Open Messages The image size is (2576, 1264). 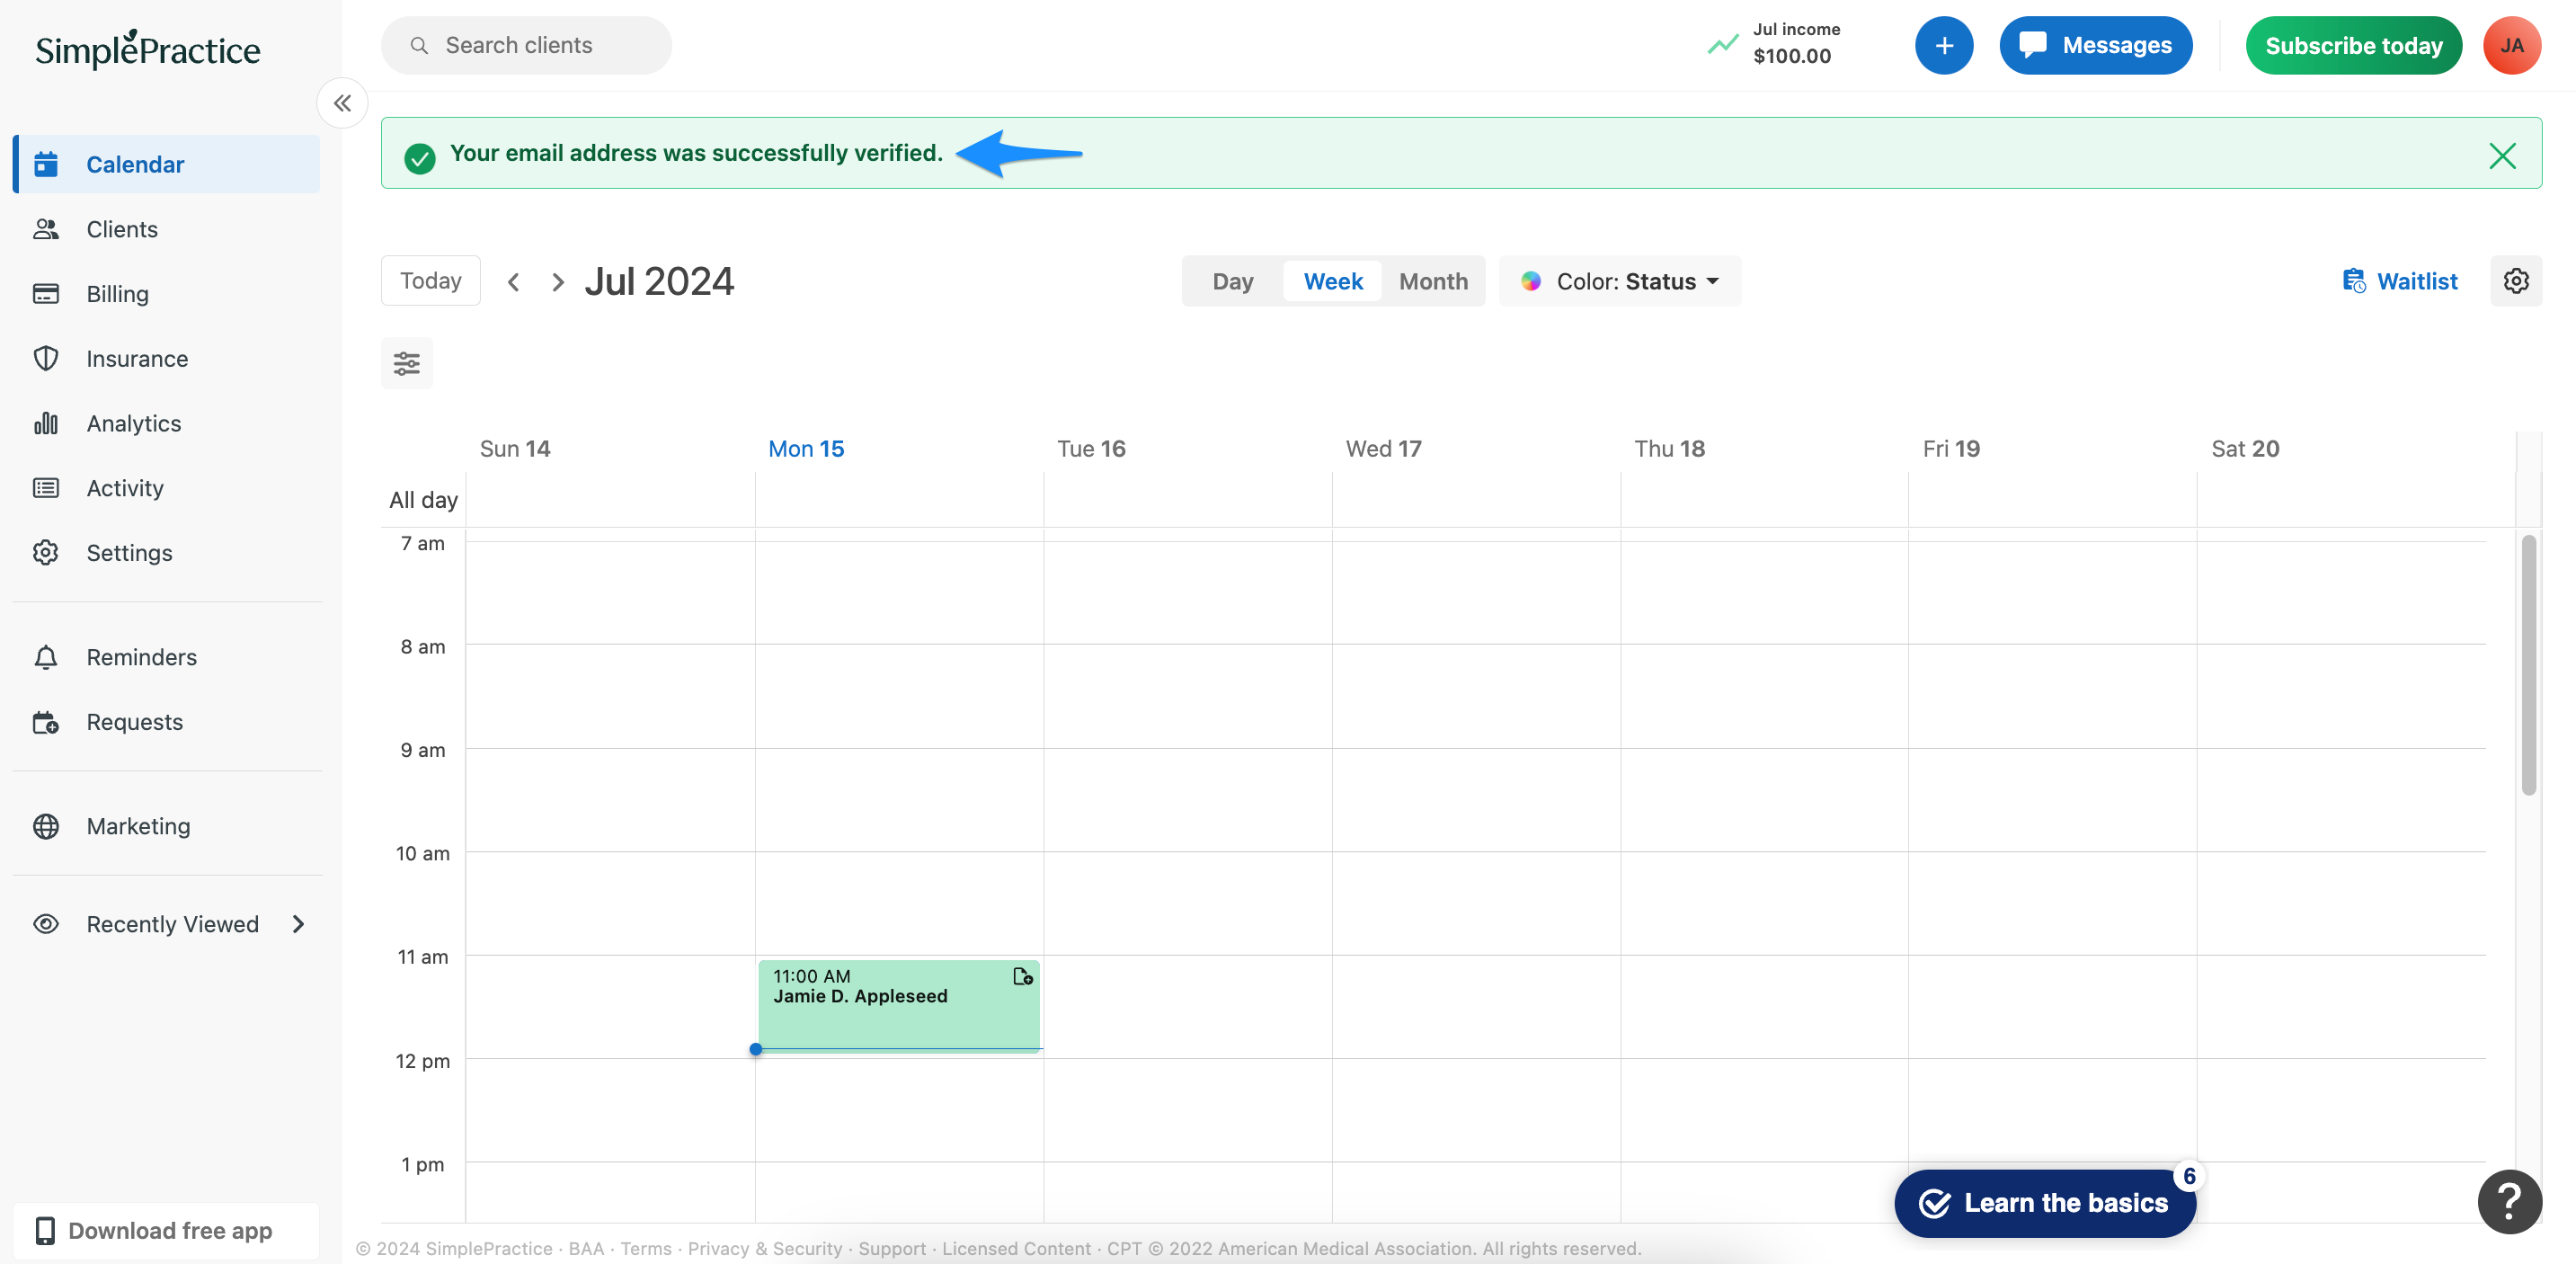2095,45
